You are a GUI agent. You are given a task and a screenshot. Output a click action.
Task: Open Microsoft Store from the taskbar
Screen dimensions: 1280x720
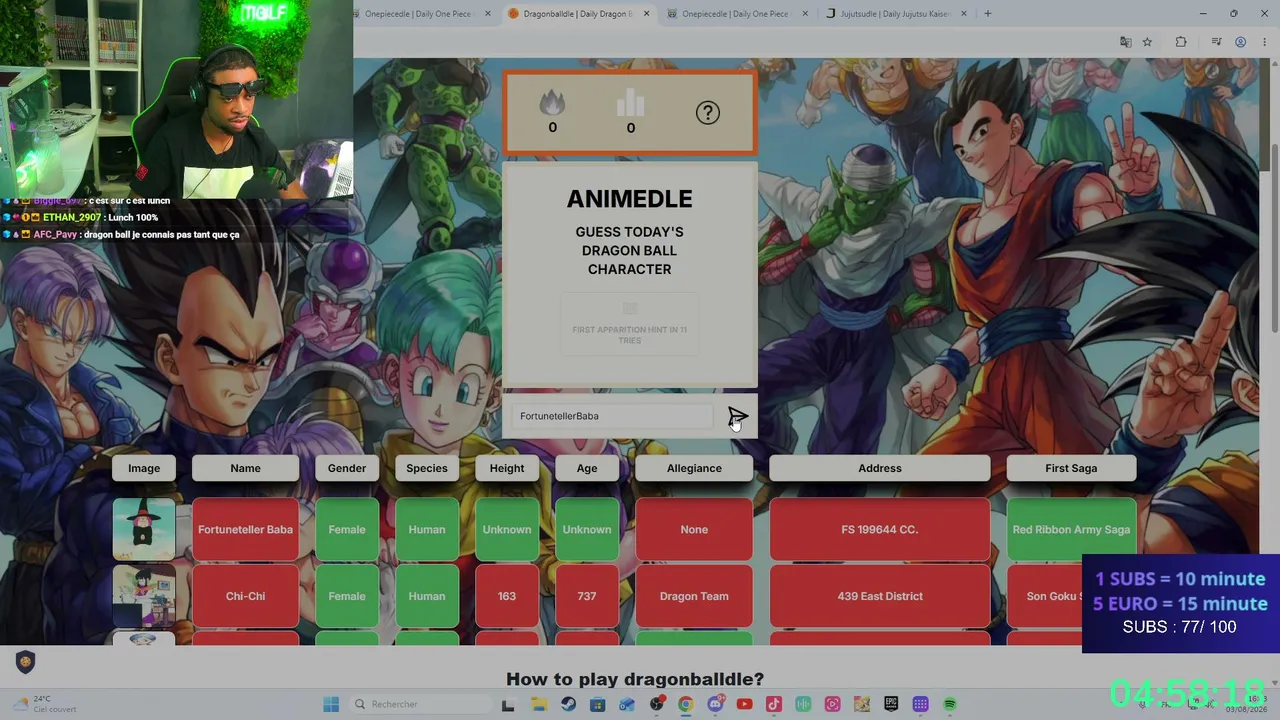(598, 704)
